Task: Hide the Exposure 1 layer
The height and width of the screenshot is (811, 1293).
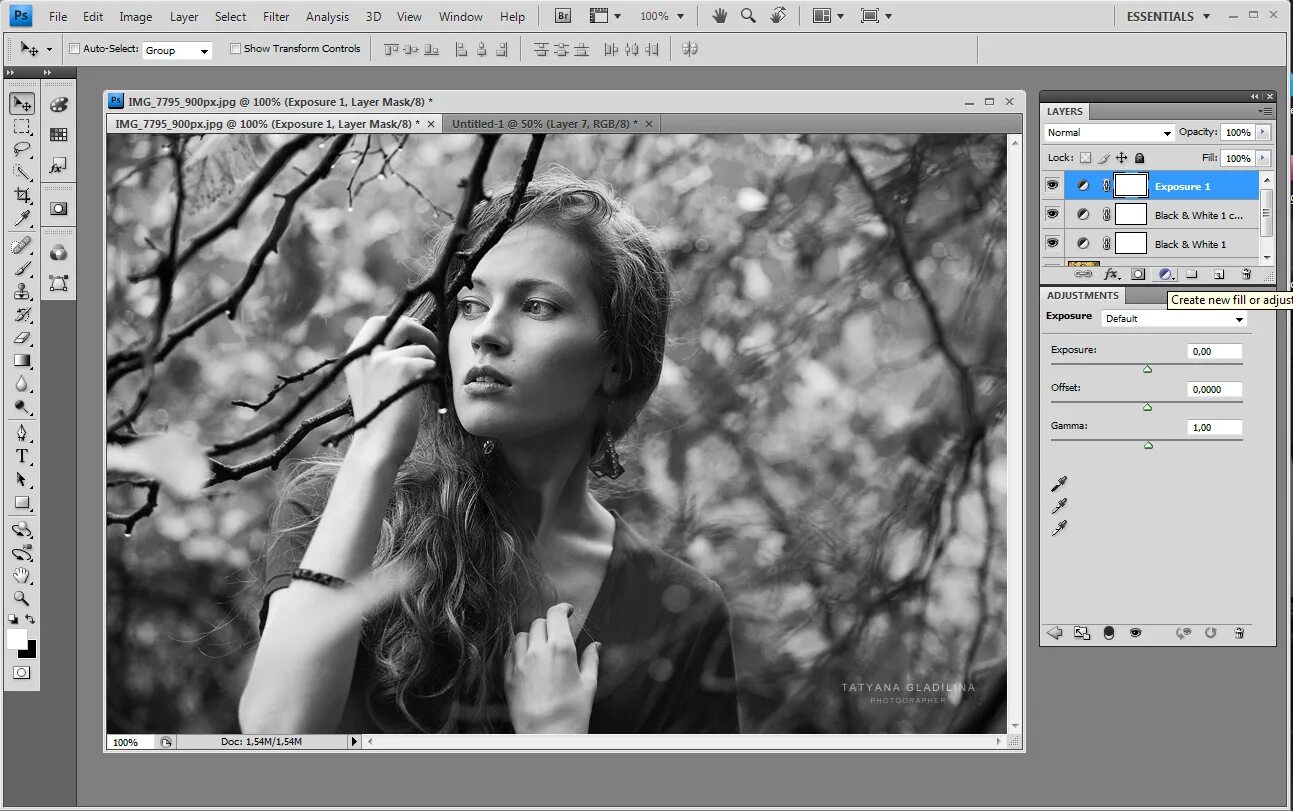Action: (1052, 185)
